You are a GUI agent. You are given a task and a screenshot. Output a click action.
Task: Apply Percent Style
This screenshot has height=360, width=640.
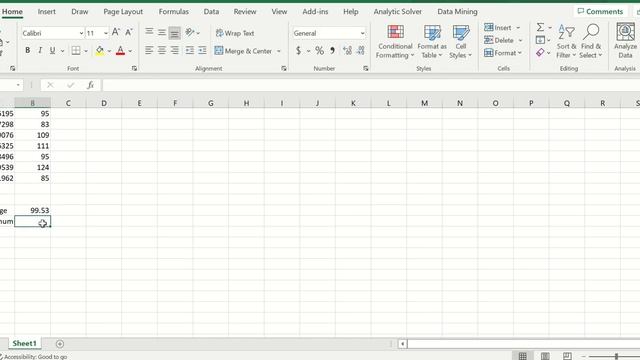pos(320,51)
